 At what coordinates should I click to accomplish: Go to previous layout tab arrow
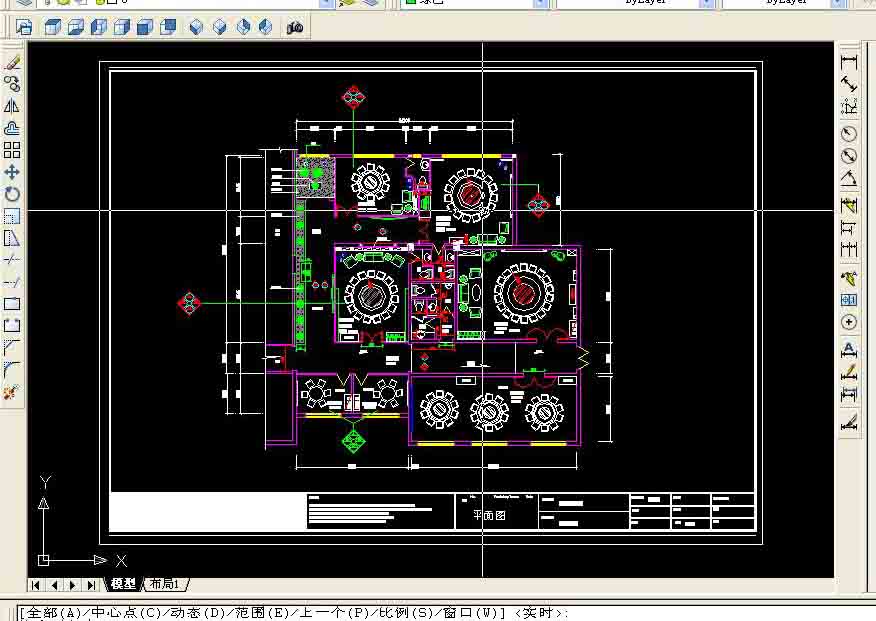pos(54,585)
